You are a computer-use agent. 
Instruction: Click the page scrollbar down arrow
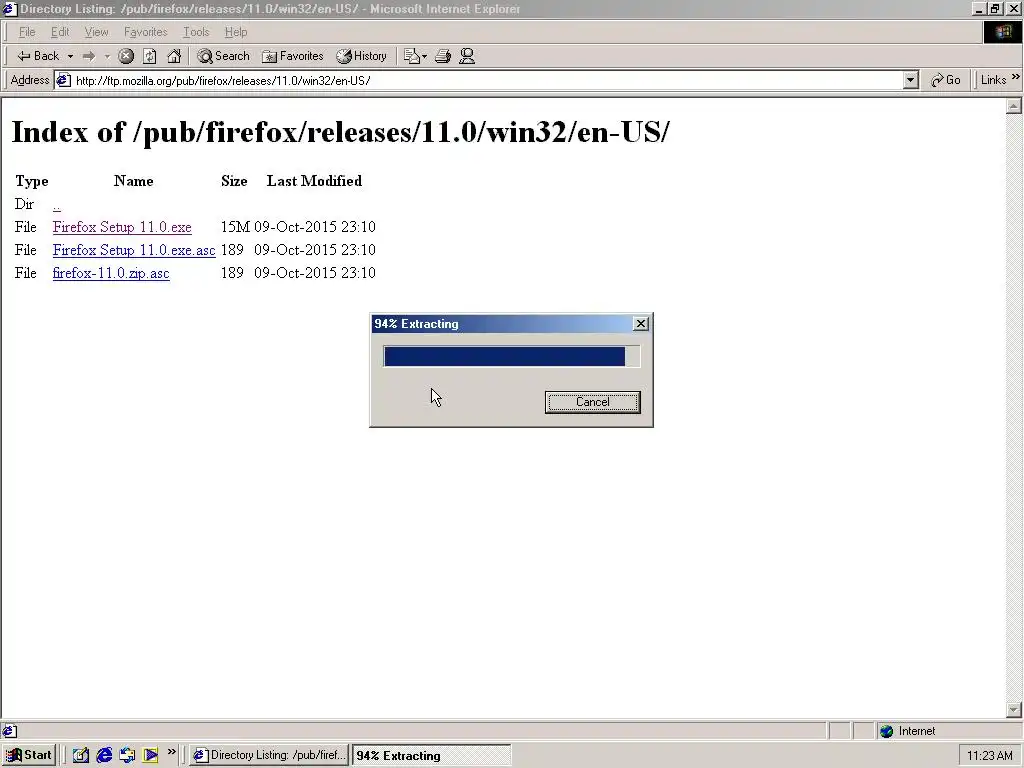1014,710
